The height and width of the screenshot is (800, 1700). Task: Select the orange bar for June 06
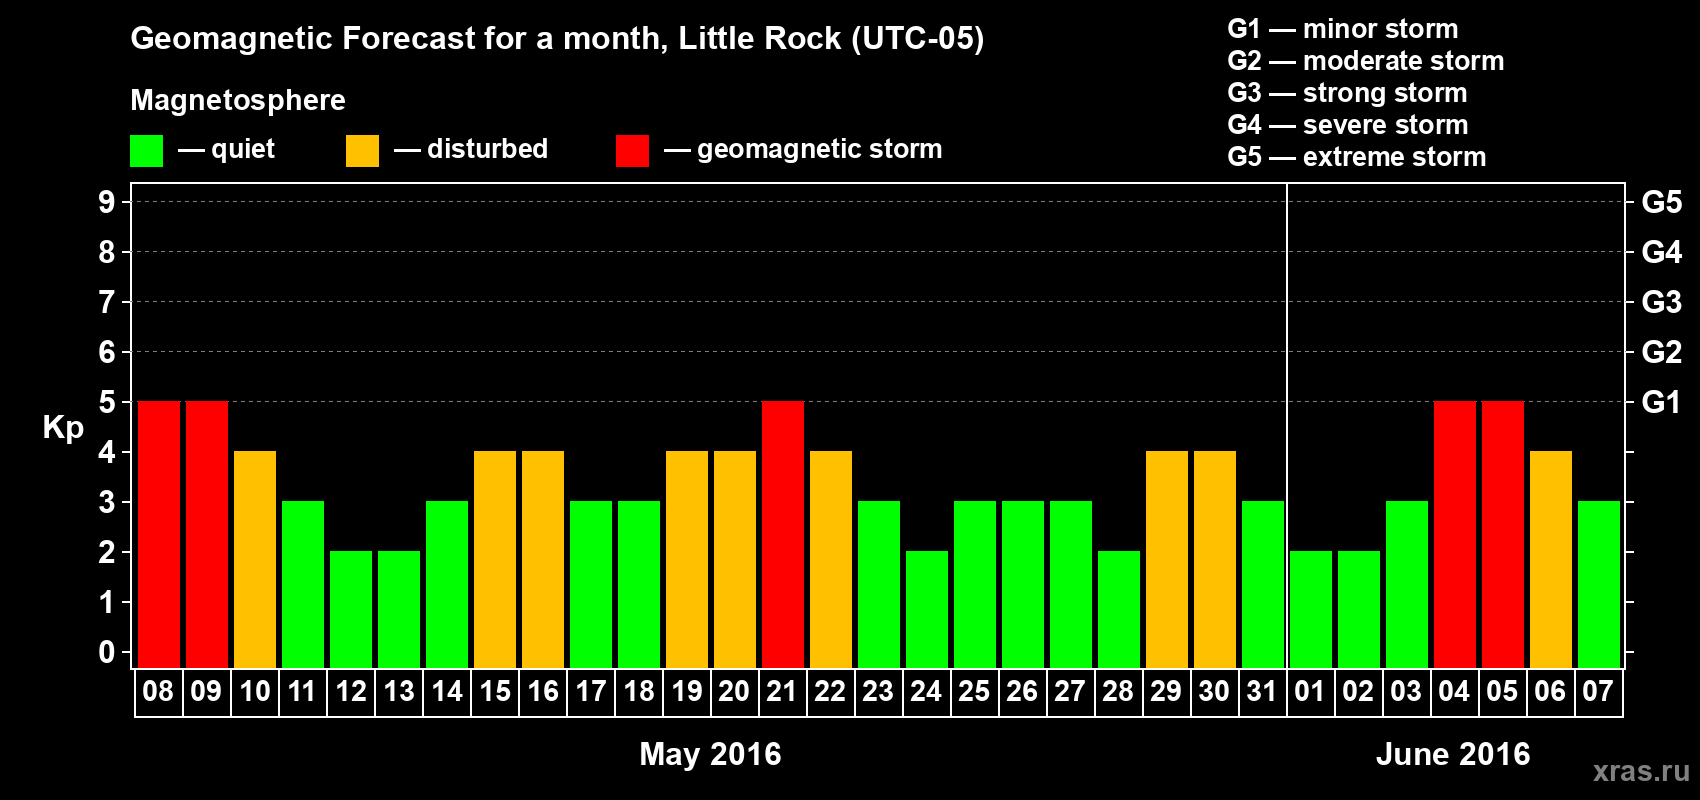click(x=1551, y=560)
